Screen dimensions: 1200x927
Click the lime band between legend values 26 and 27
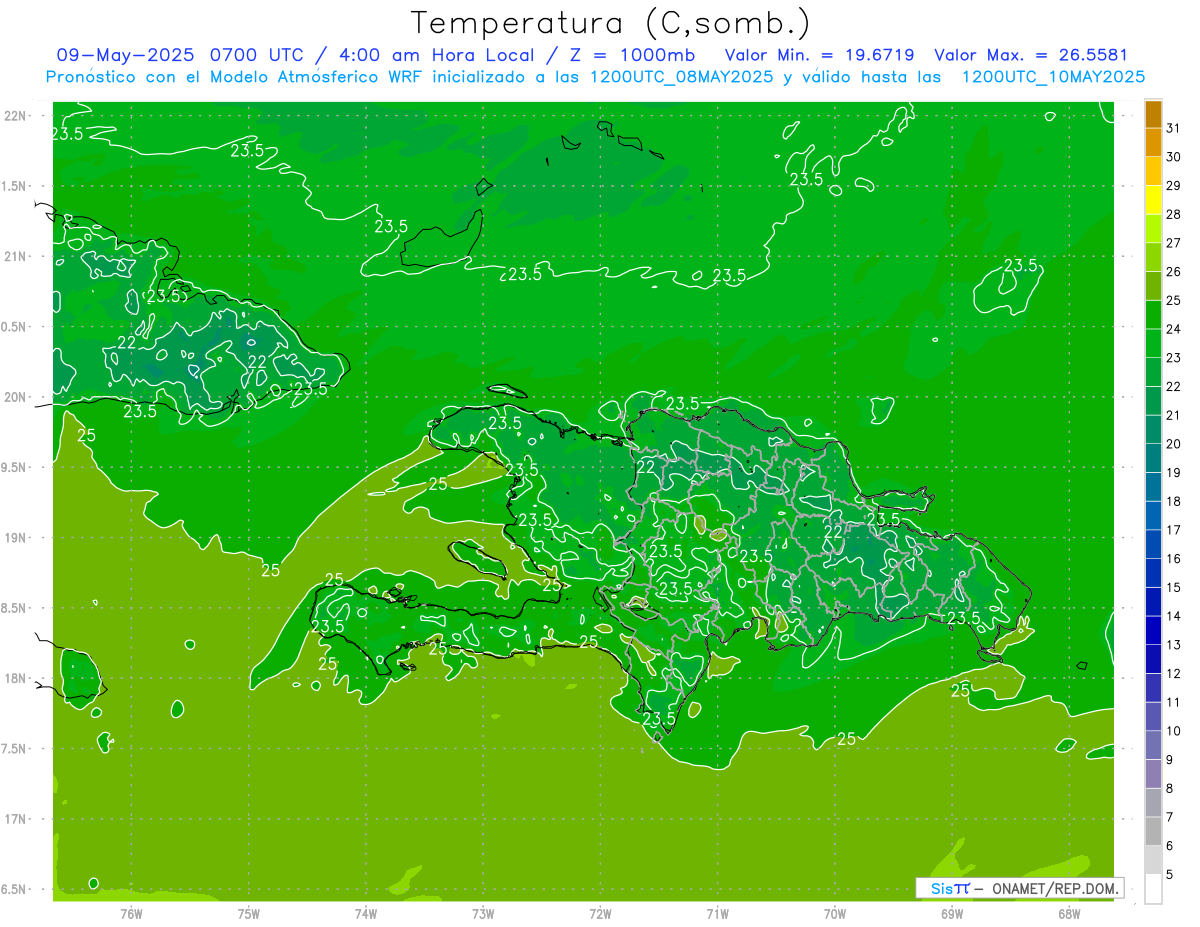pos(1153,257)
